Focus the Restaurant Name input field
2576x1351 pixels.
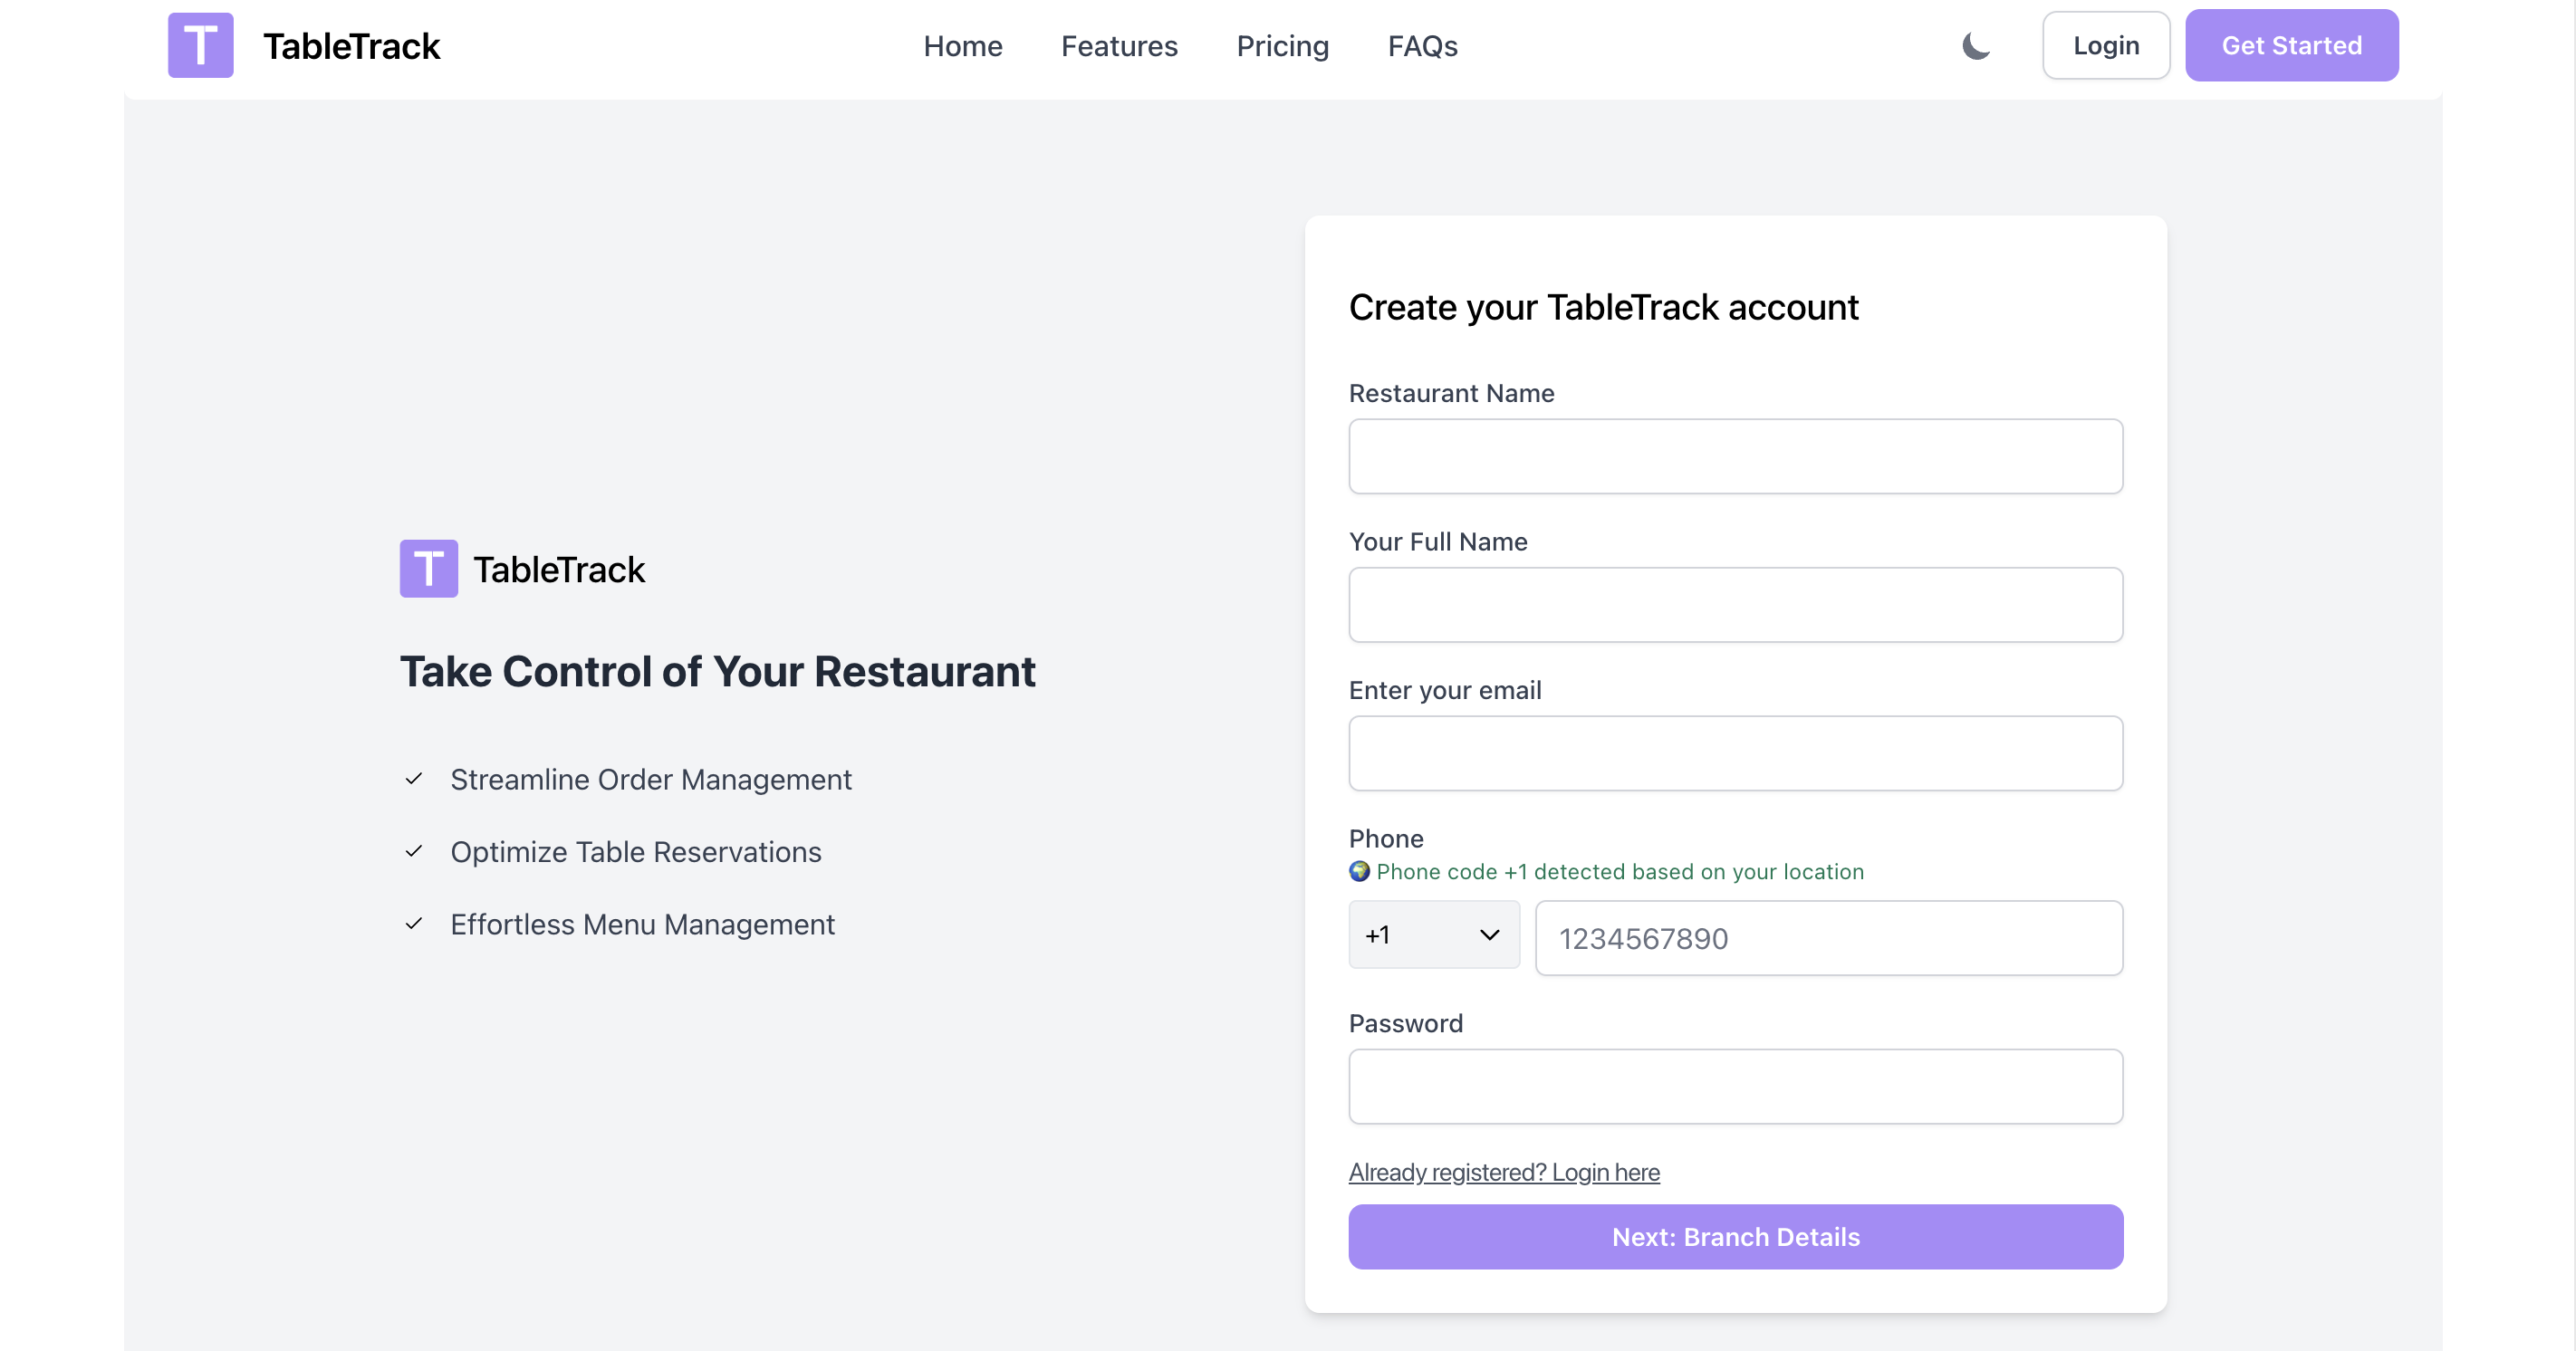coord(1735,456)
